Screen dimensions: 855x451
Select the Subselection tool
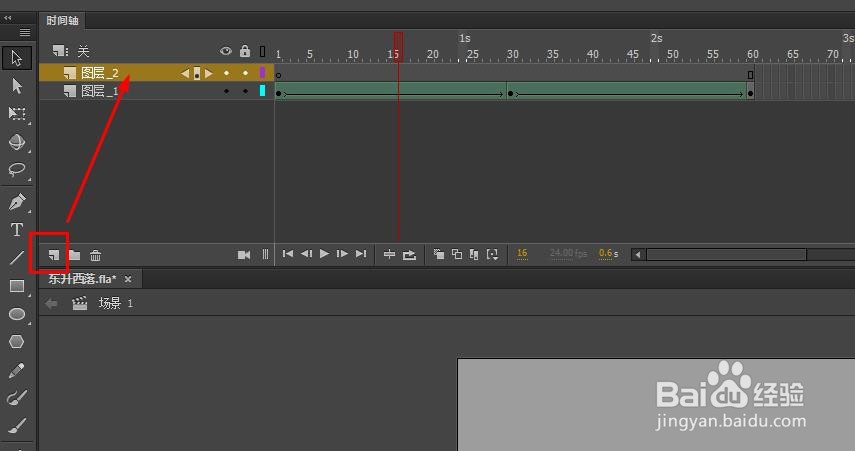coord(17,86)
